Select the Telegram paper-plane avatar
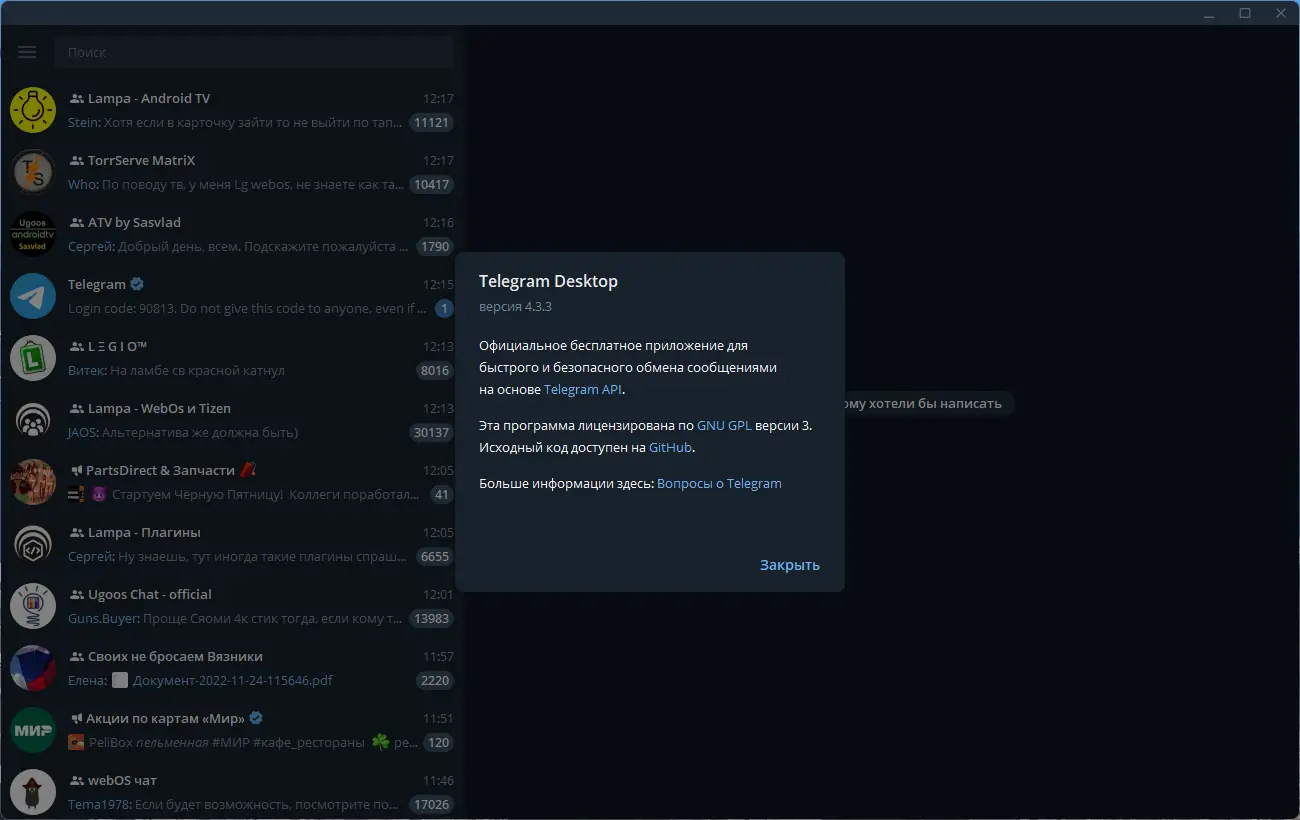This screenshot has height=820, width=1300. coord(33,296)
